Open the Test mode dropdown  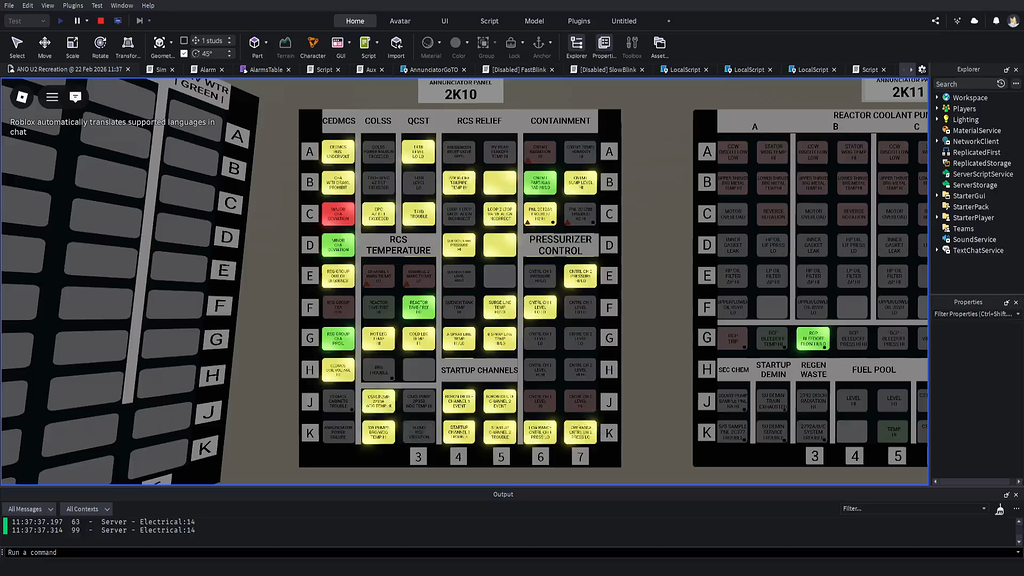(x=27, y=21)
